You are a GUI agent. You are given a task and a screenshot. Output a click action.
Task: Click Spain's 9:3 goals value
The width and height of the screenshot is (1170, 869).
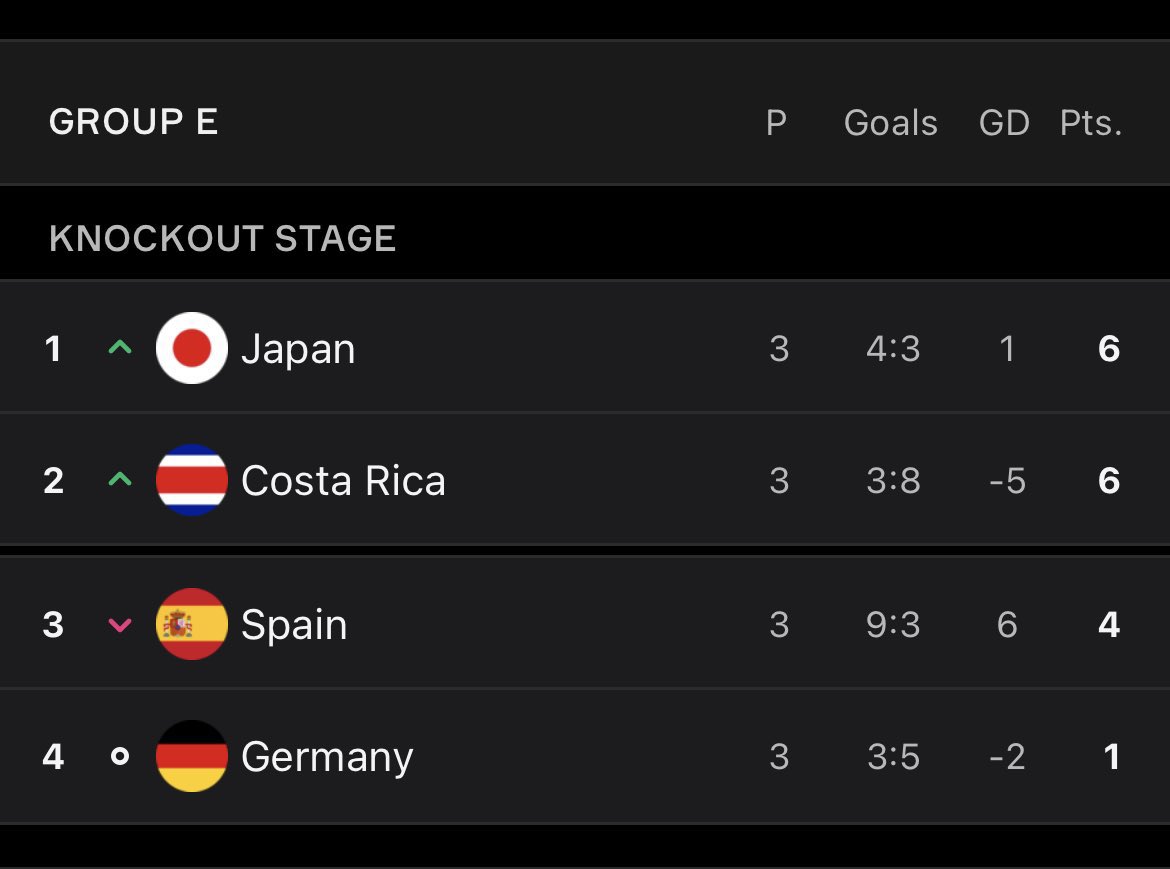(893, 624)
